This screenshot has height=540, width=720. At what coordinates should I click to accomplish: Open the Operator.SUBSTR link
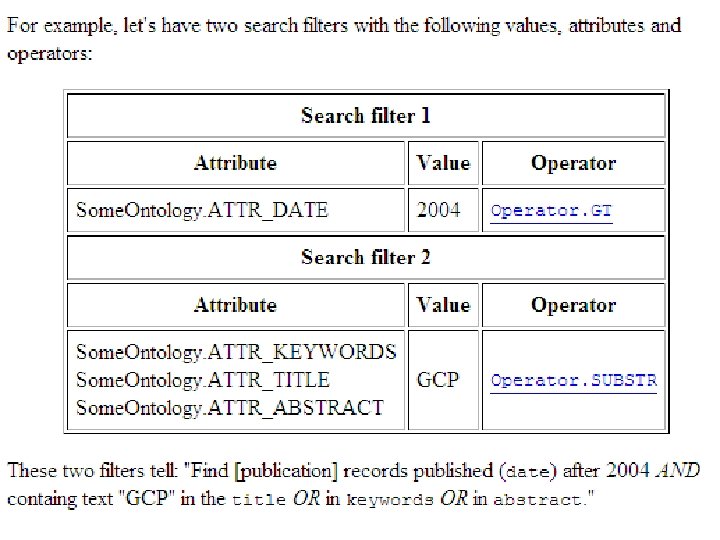(x=573, y=381)
